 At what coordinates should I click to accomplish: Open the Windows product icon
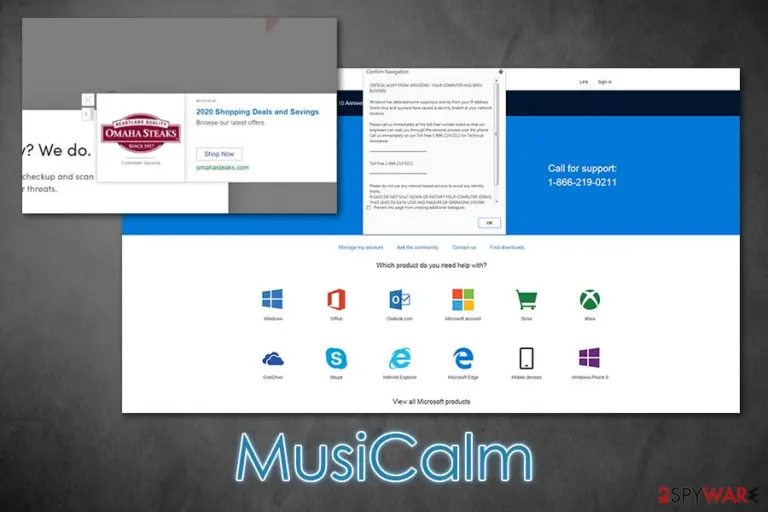click(x=272, y=299)
